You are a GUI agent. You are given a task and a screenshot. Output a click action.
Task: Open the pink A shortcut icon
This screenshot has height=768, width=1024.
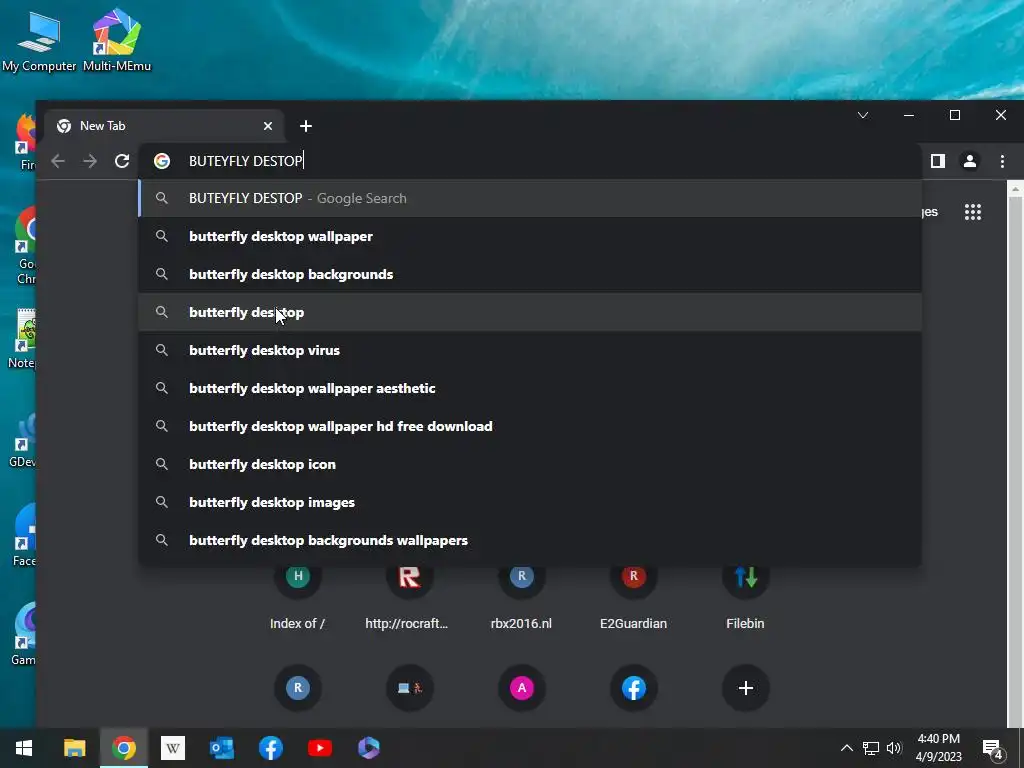[x=521, y=688]
